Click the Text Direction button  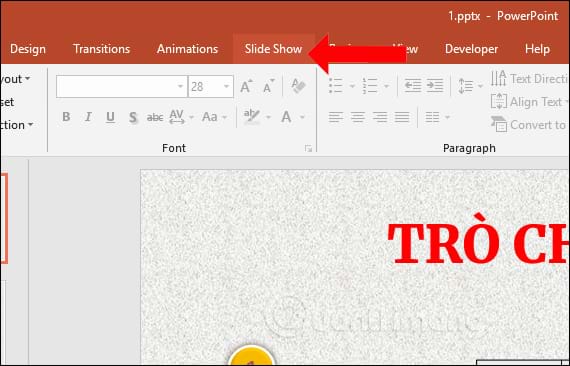point(529,79)
